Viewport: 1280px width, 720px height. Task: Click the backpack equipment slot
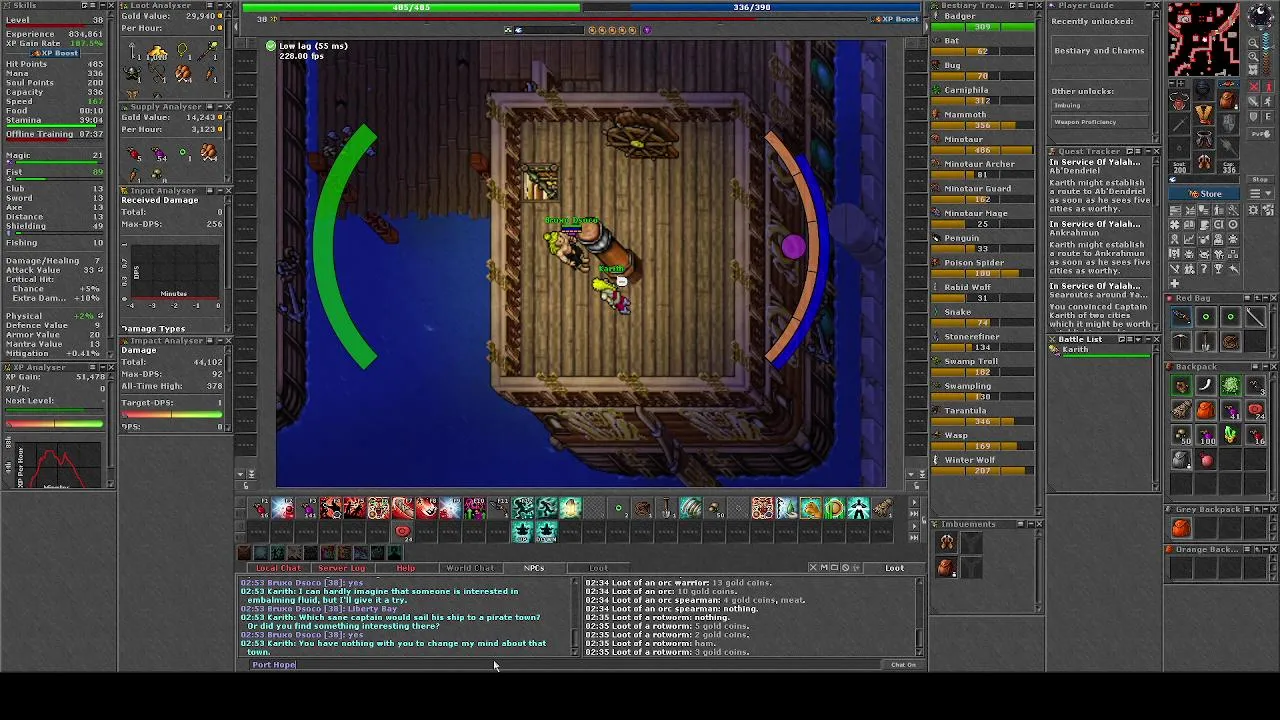(x=1228, y=99)
